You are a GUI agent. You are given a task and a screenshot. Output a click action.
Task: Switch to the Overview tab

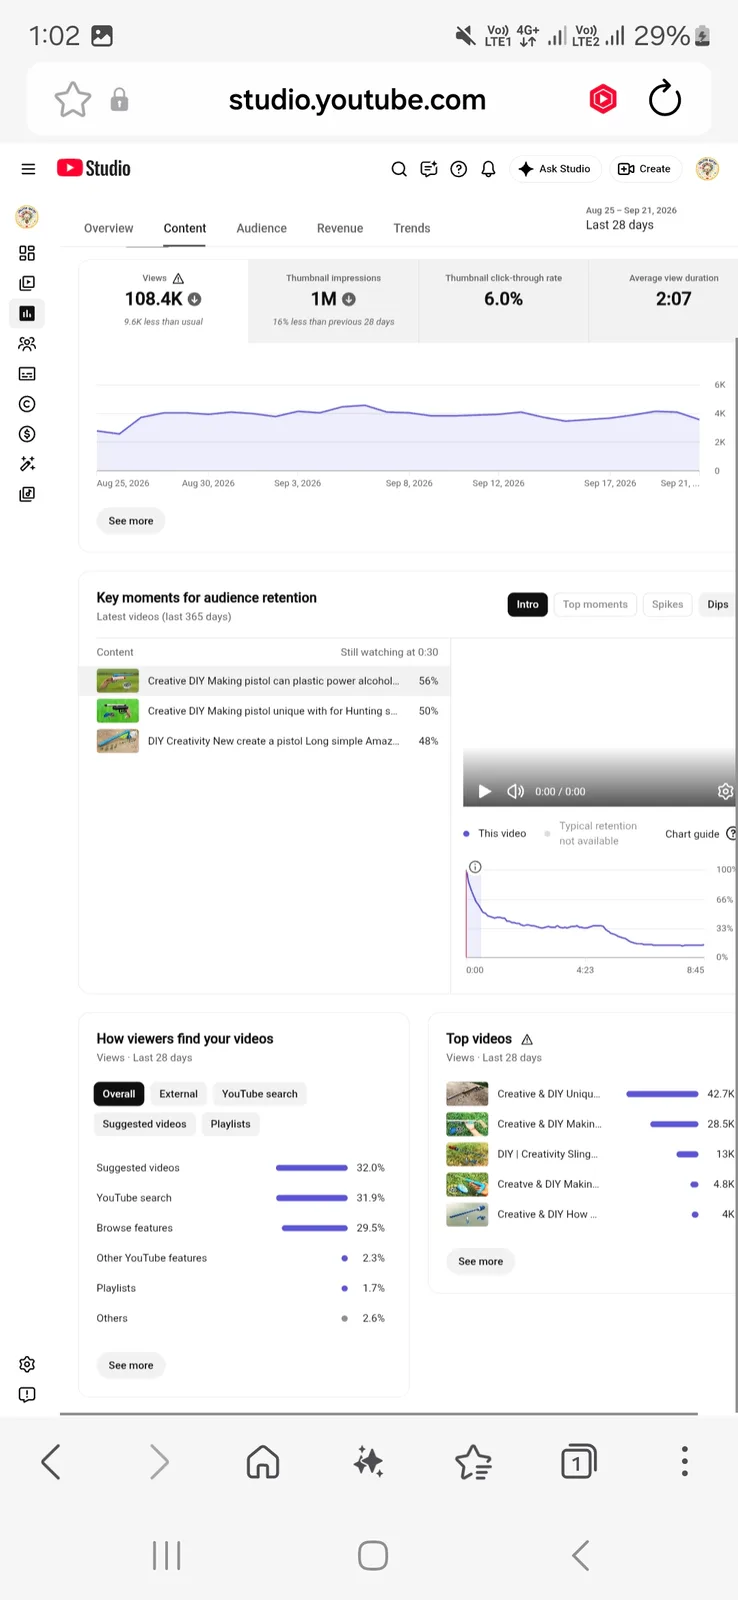108,228
